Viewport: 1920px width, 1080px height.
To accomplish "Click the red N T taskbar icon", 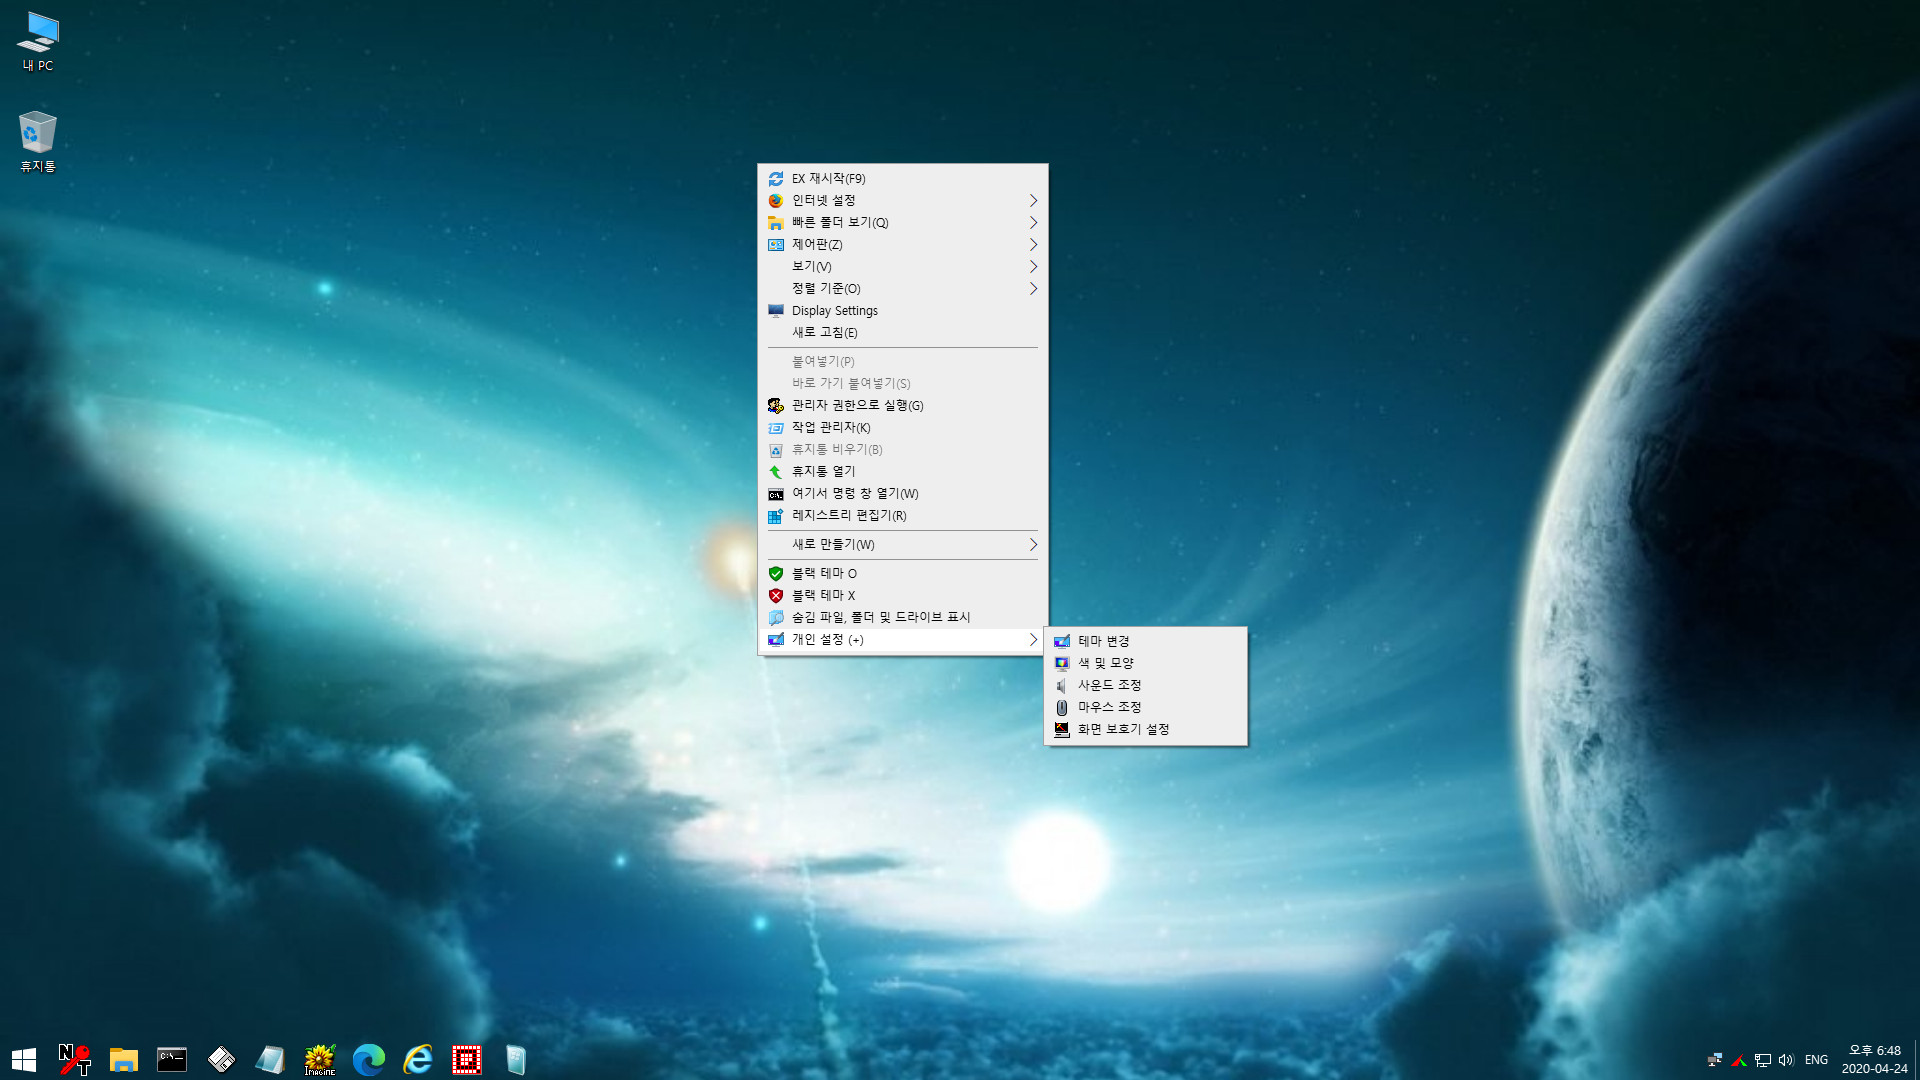I will click(x=74, y=1060).
